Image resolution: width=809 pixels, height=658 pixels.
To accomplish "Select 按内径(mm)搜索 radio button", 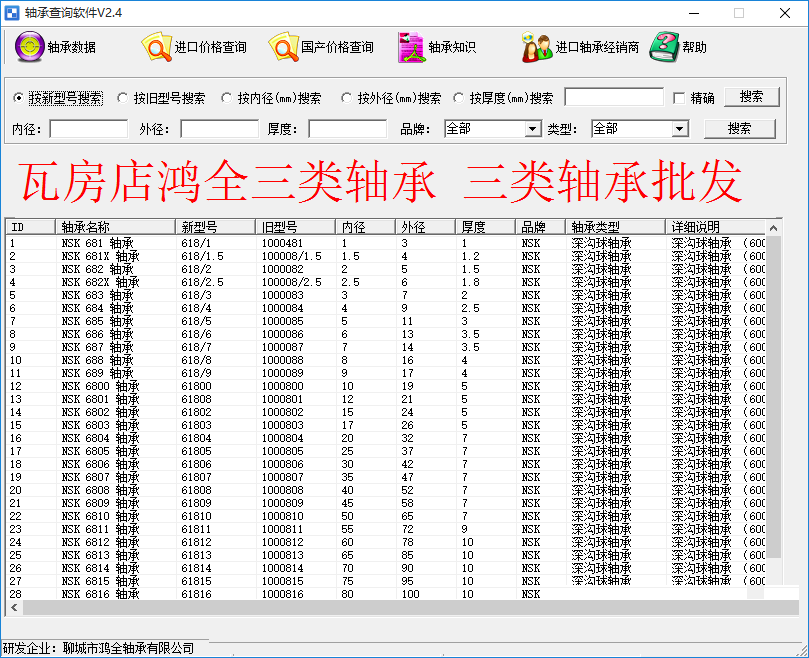I will [x=226, y=98].
